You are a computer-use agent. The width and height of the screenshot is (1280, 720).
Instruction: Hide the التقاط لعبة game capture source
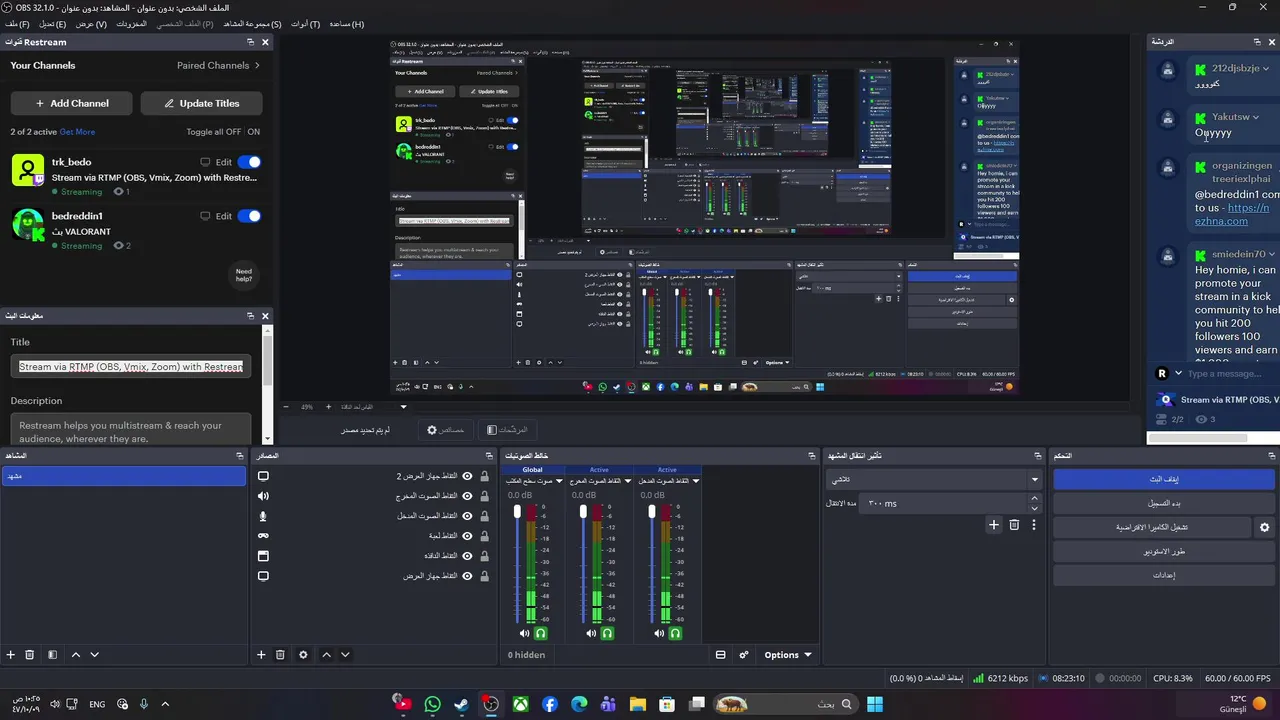pyautogui.click(x=467, y=535)
